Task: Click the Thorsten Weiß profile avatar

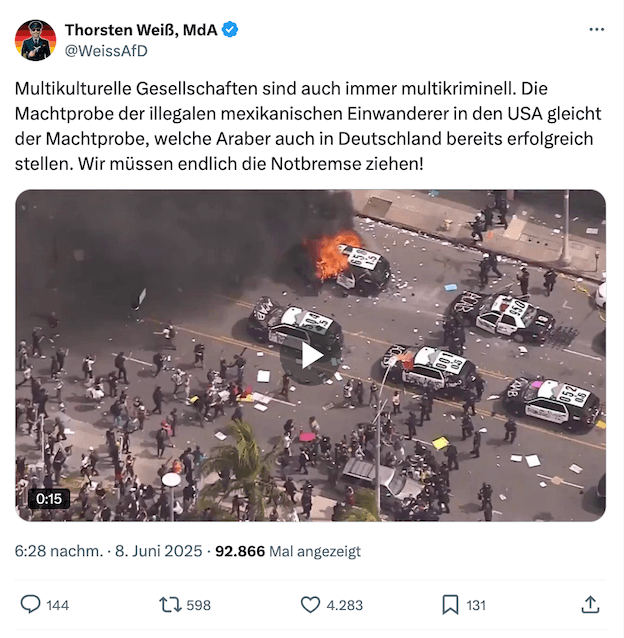Action: point(35,40)
